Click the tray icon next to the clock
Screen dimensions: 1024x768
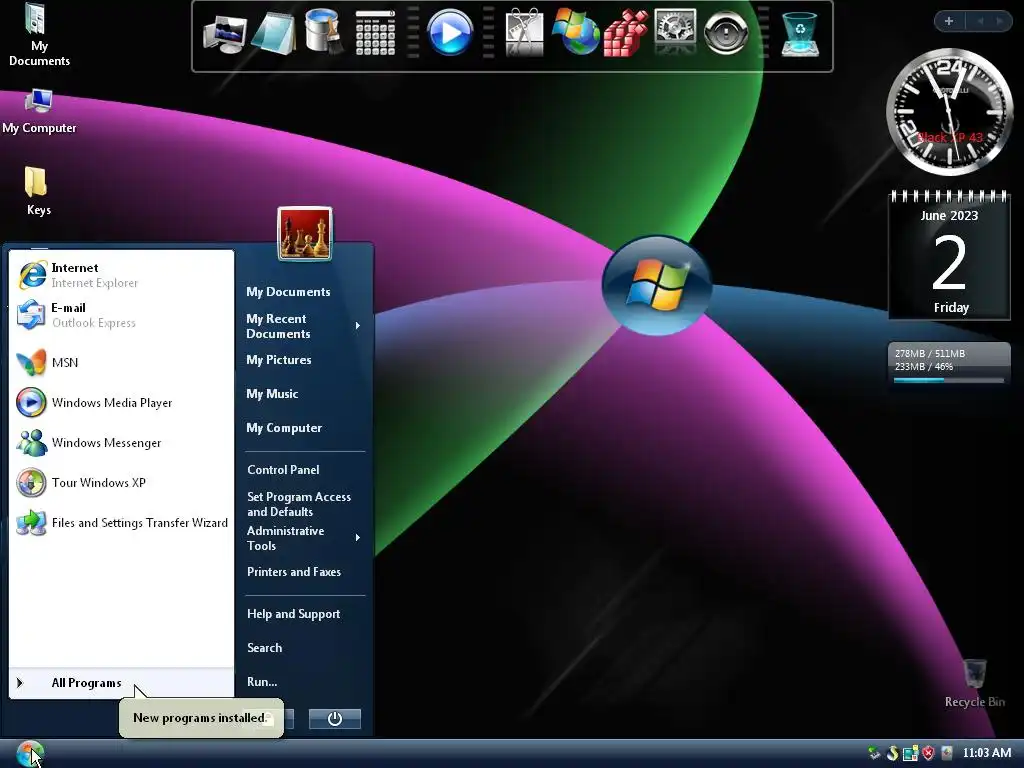tap(947, 753)
